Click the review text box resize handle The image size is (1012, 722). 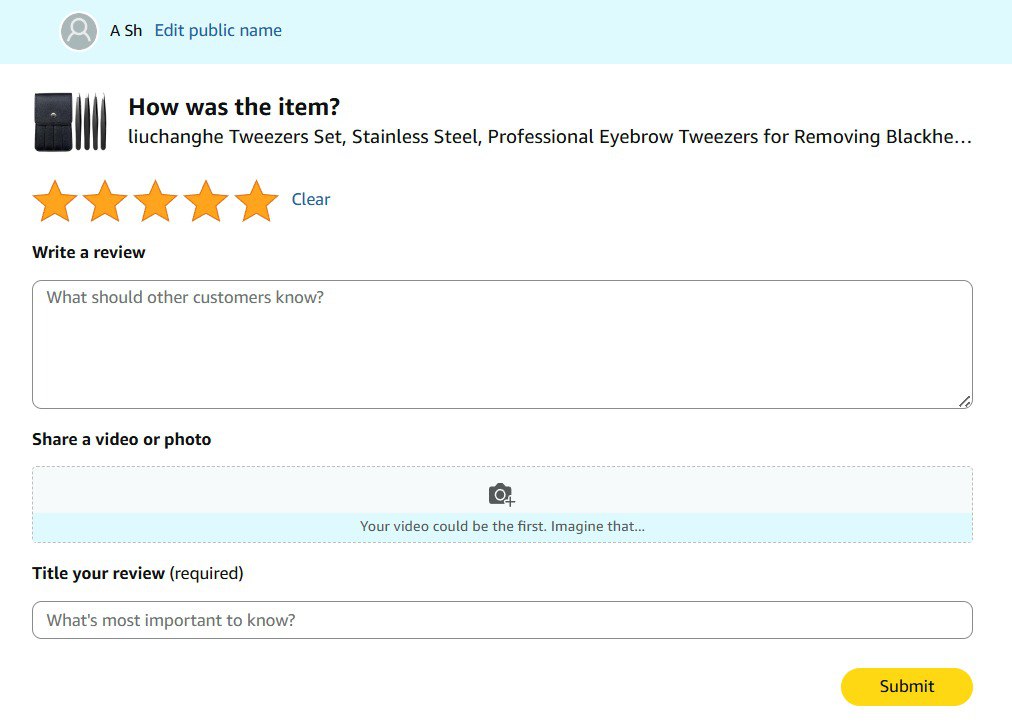tap(964, 401)
